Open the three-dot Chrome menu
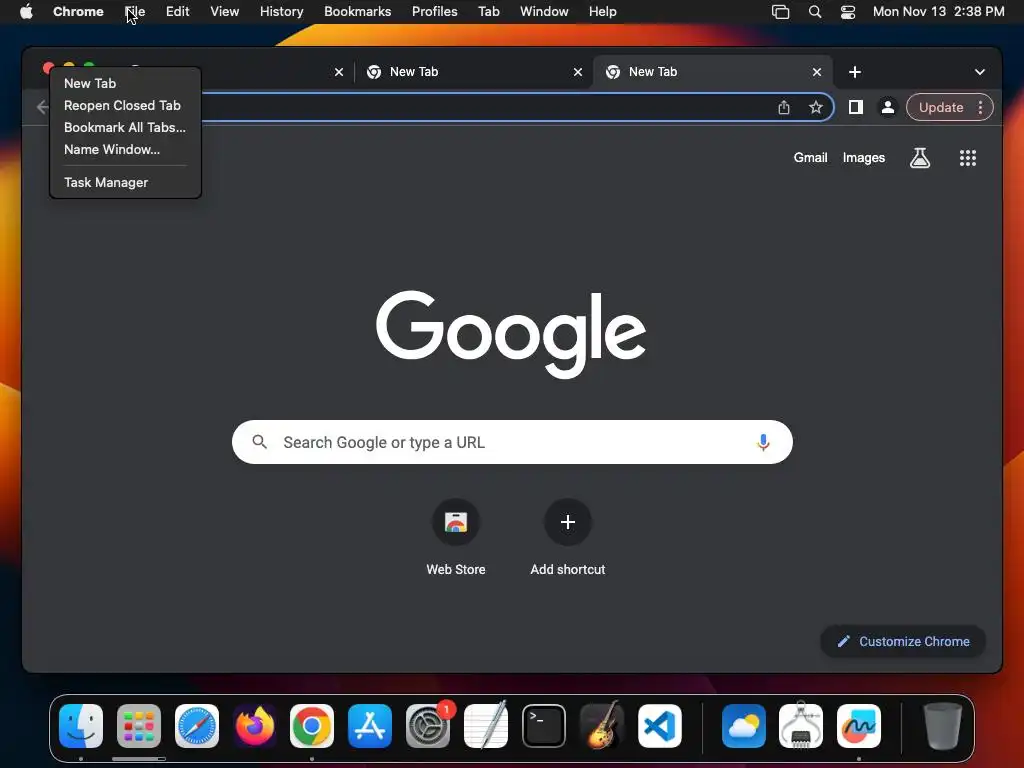 click(x=980, y=107)
